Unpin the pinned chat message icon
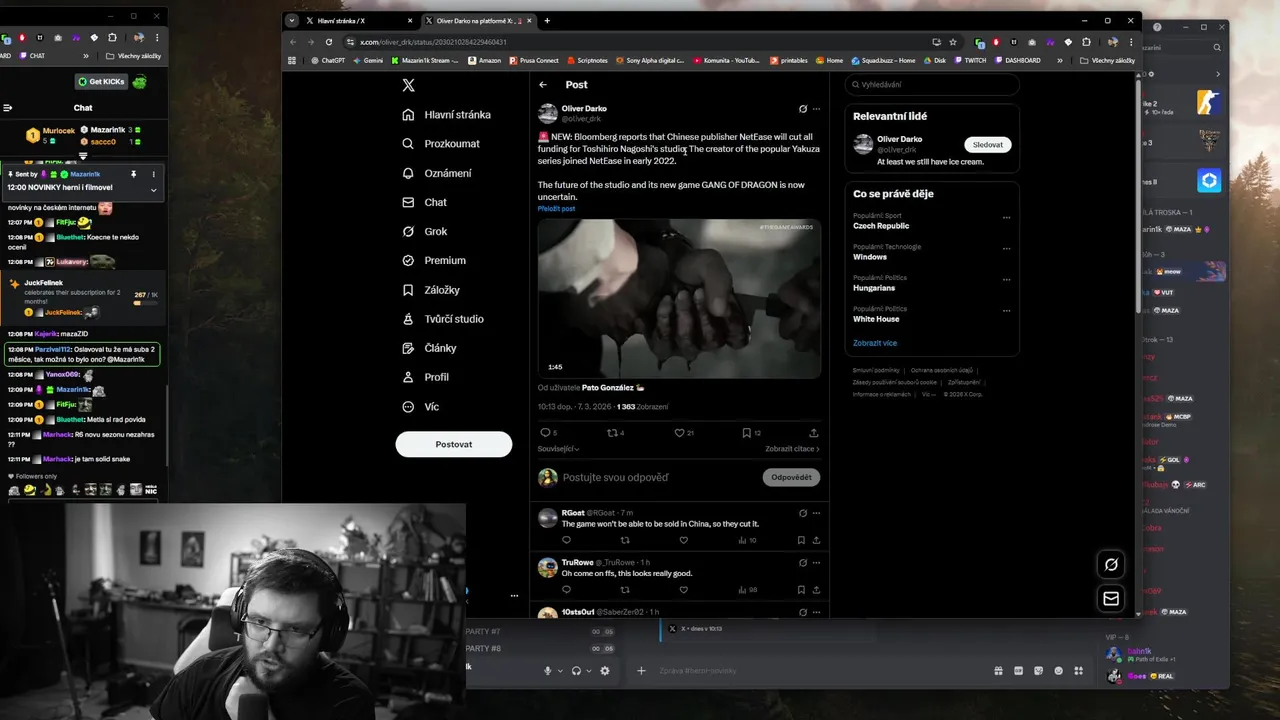 [133, 174]
